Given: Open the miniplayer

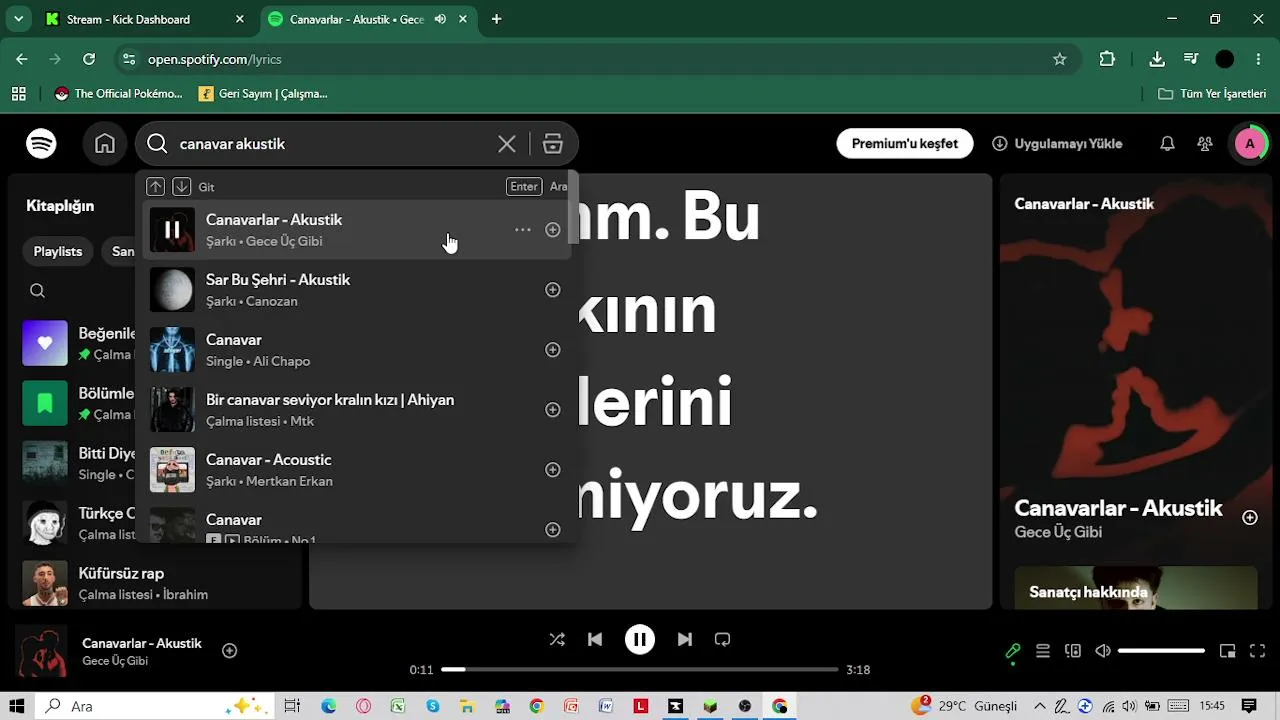Looking at the screenshot, I should (1228, 651).
